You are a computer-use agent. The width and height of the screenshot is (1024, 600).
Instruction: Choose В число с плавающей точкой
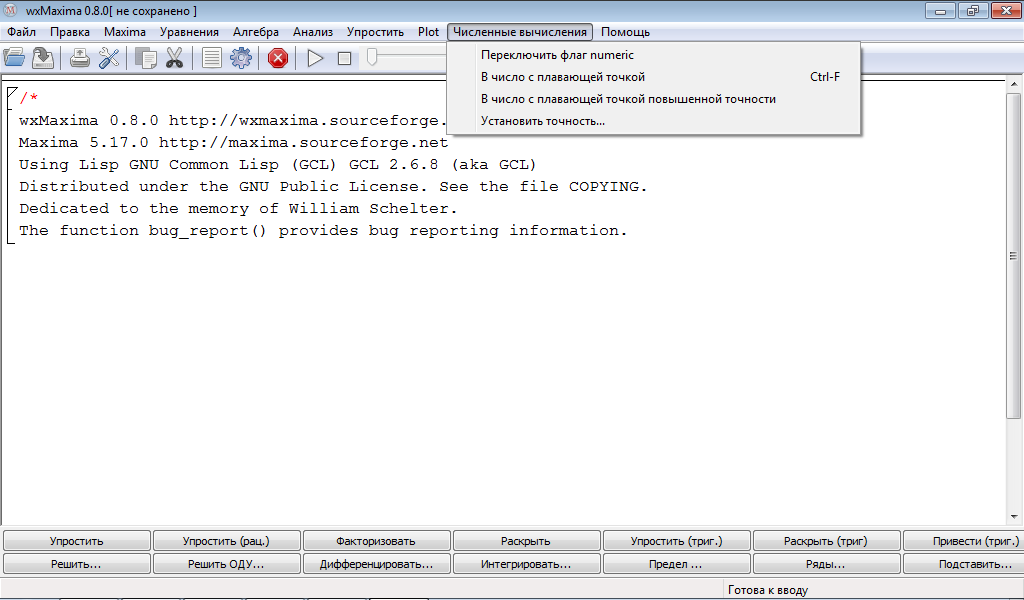pos(654,77)
